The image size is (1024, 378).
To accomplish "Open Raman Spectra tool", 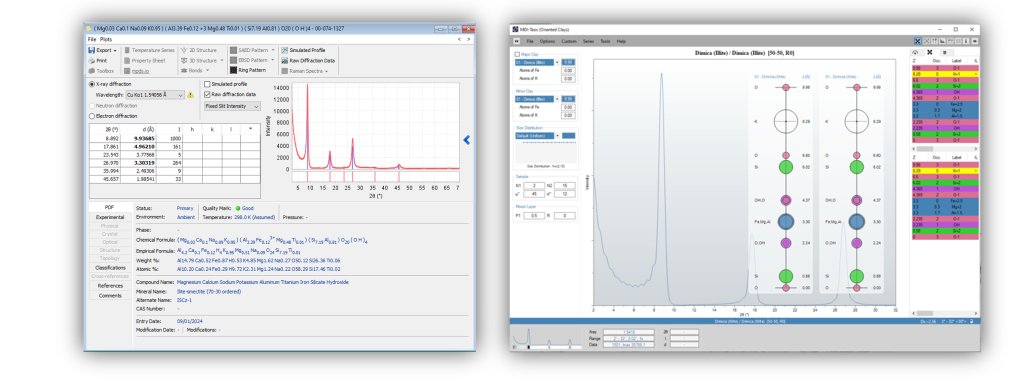I will click(304, 71).
